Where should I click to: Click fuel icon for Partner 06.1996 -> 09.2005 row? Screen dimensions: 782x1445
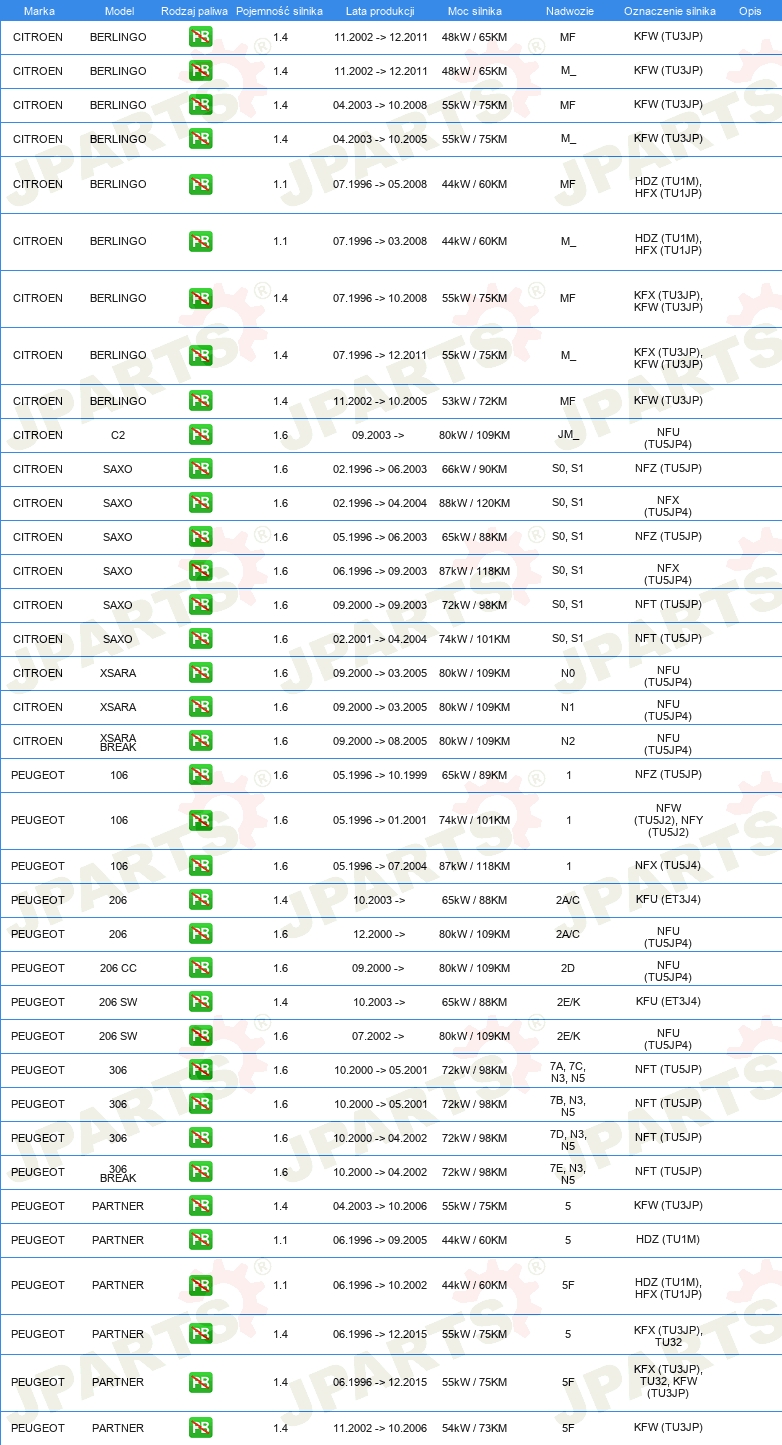(x=201, y=1240)
